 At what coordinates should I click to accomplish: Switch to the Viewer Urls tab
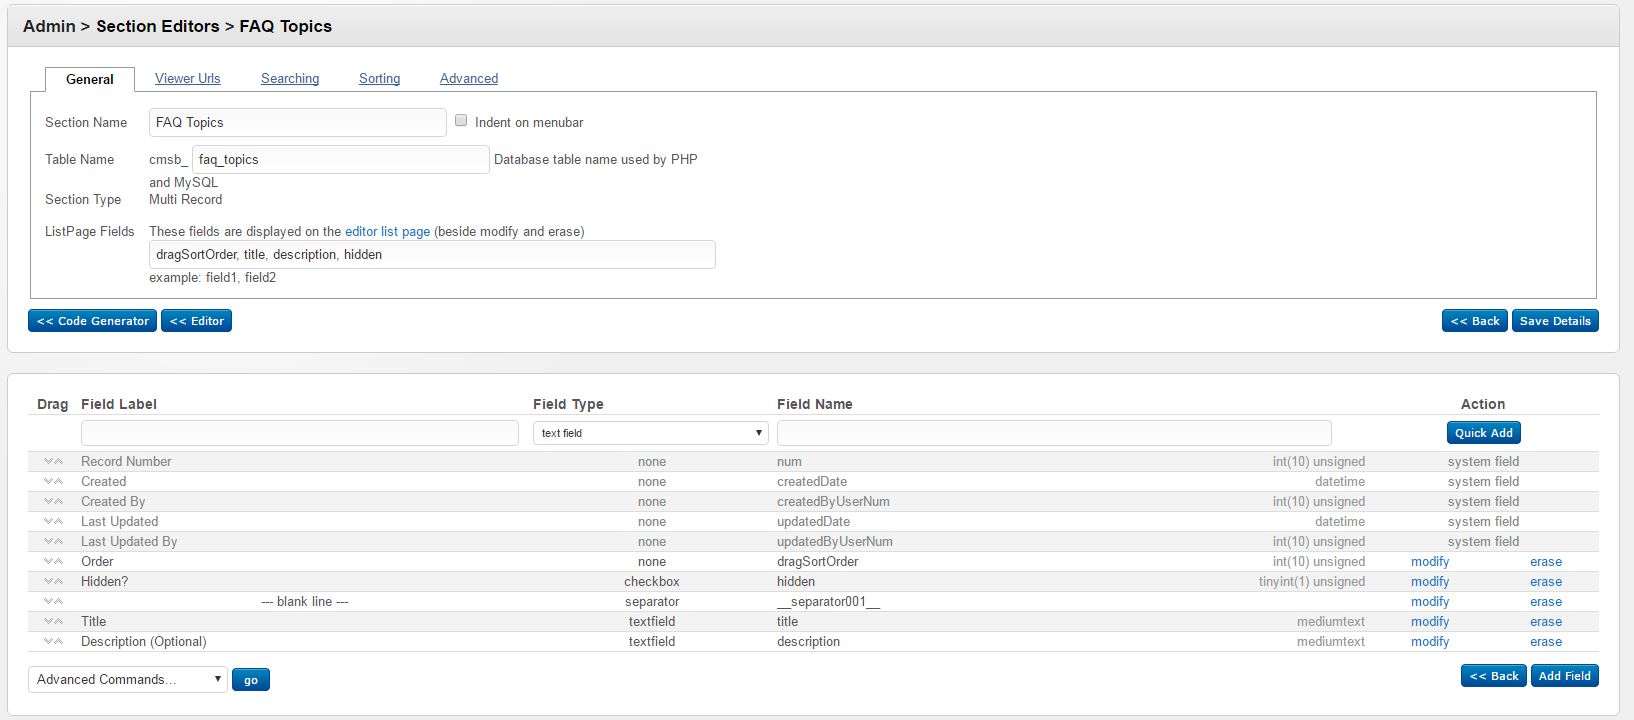[x=187, y=78]
